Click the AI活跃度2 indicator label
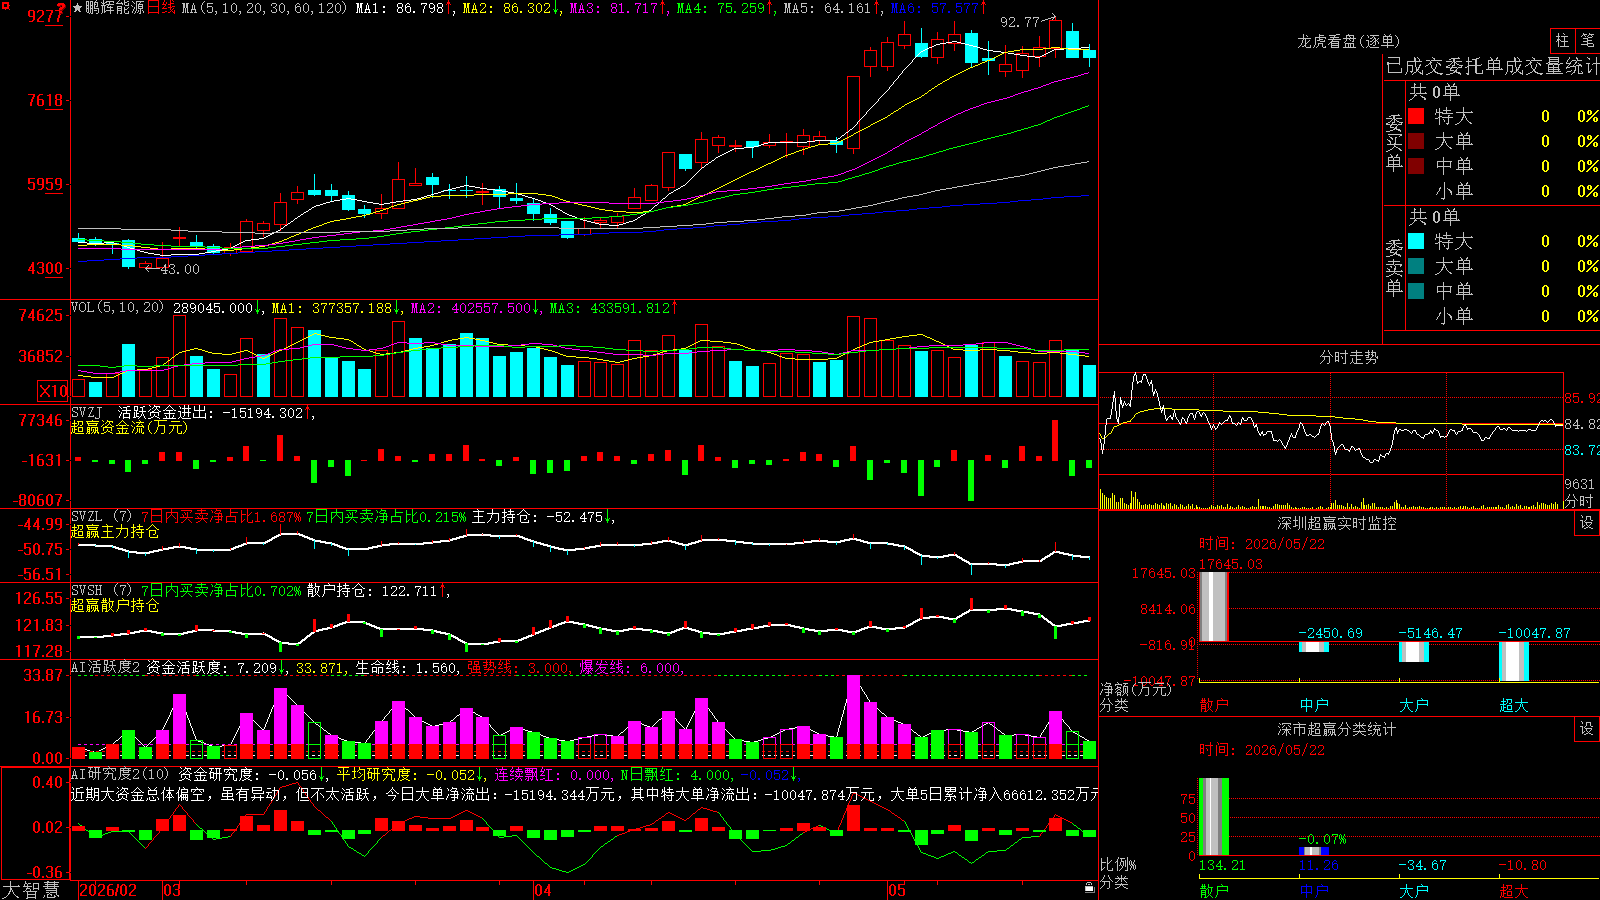Viewport: 1600px width, 900px height. [105, 668]
